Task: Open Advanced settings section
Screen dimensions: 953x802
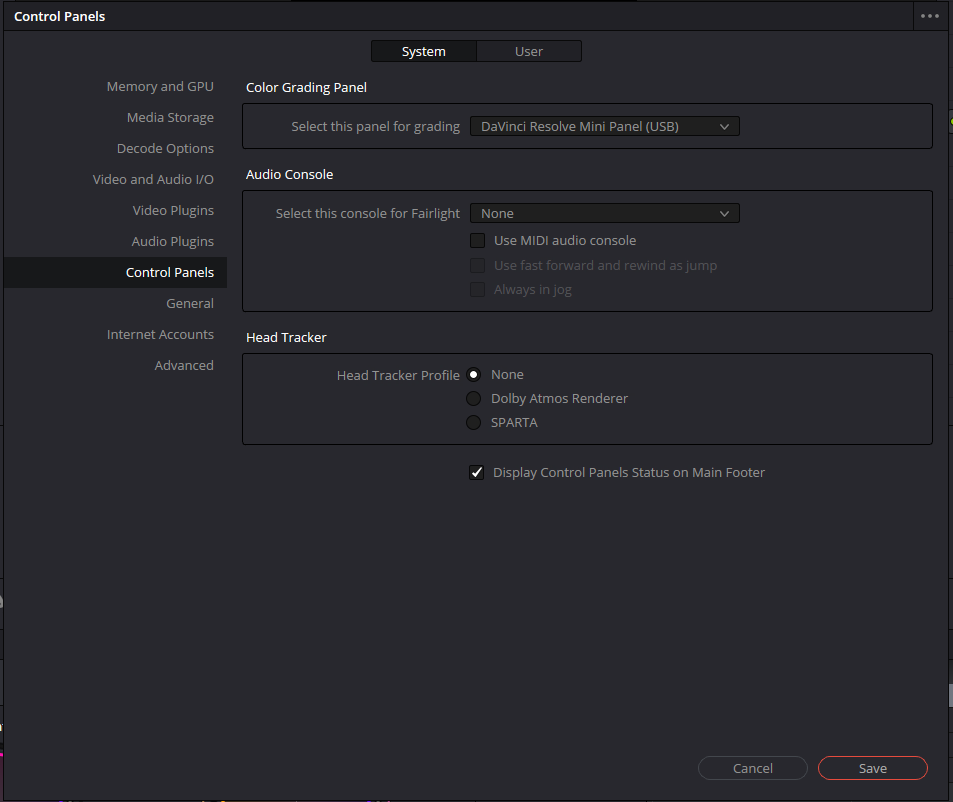Action: 184,366
